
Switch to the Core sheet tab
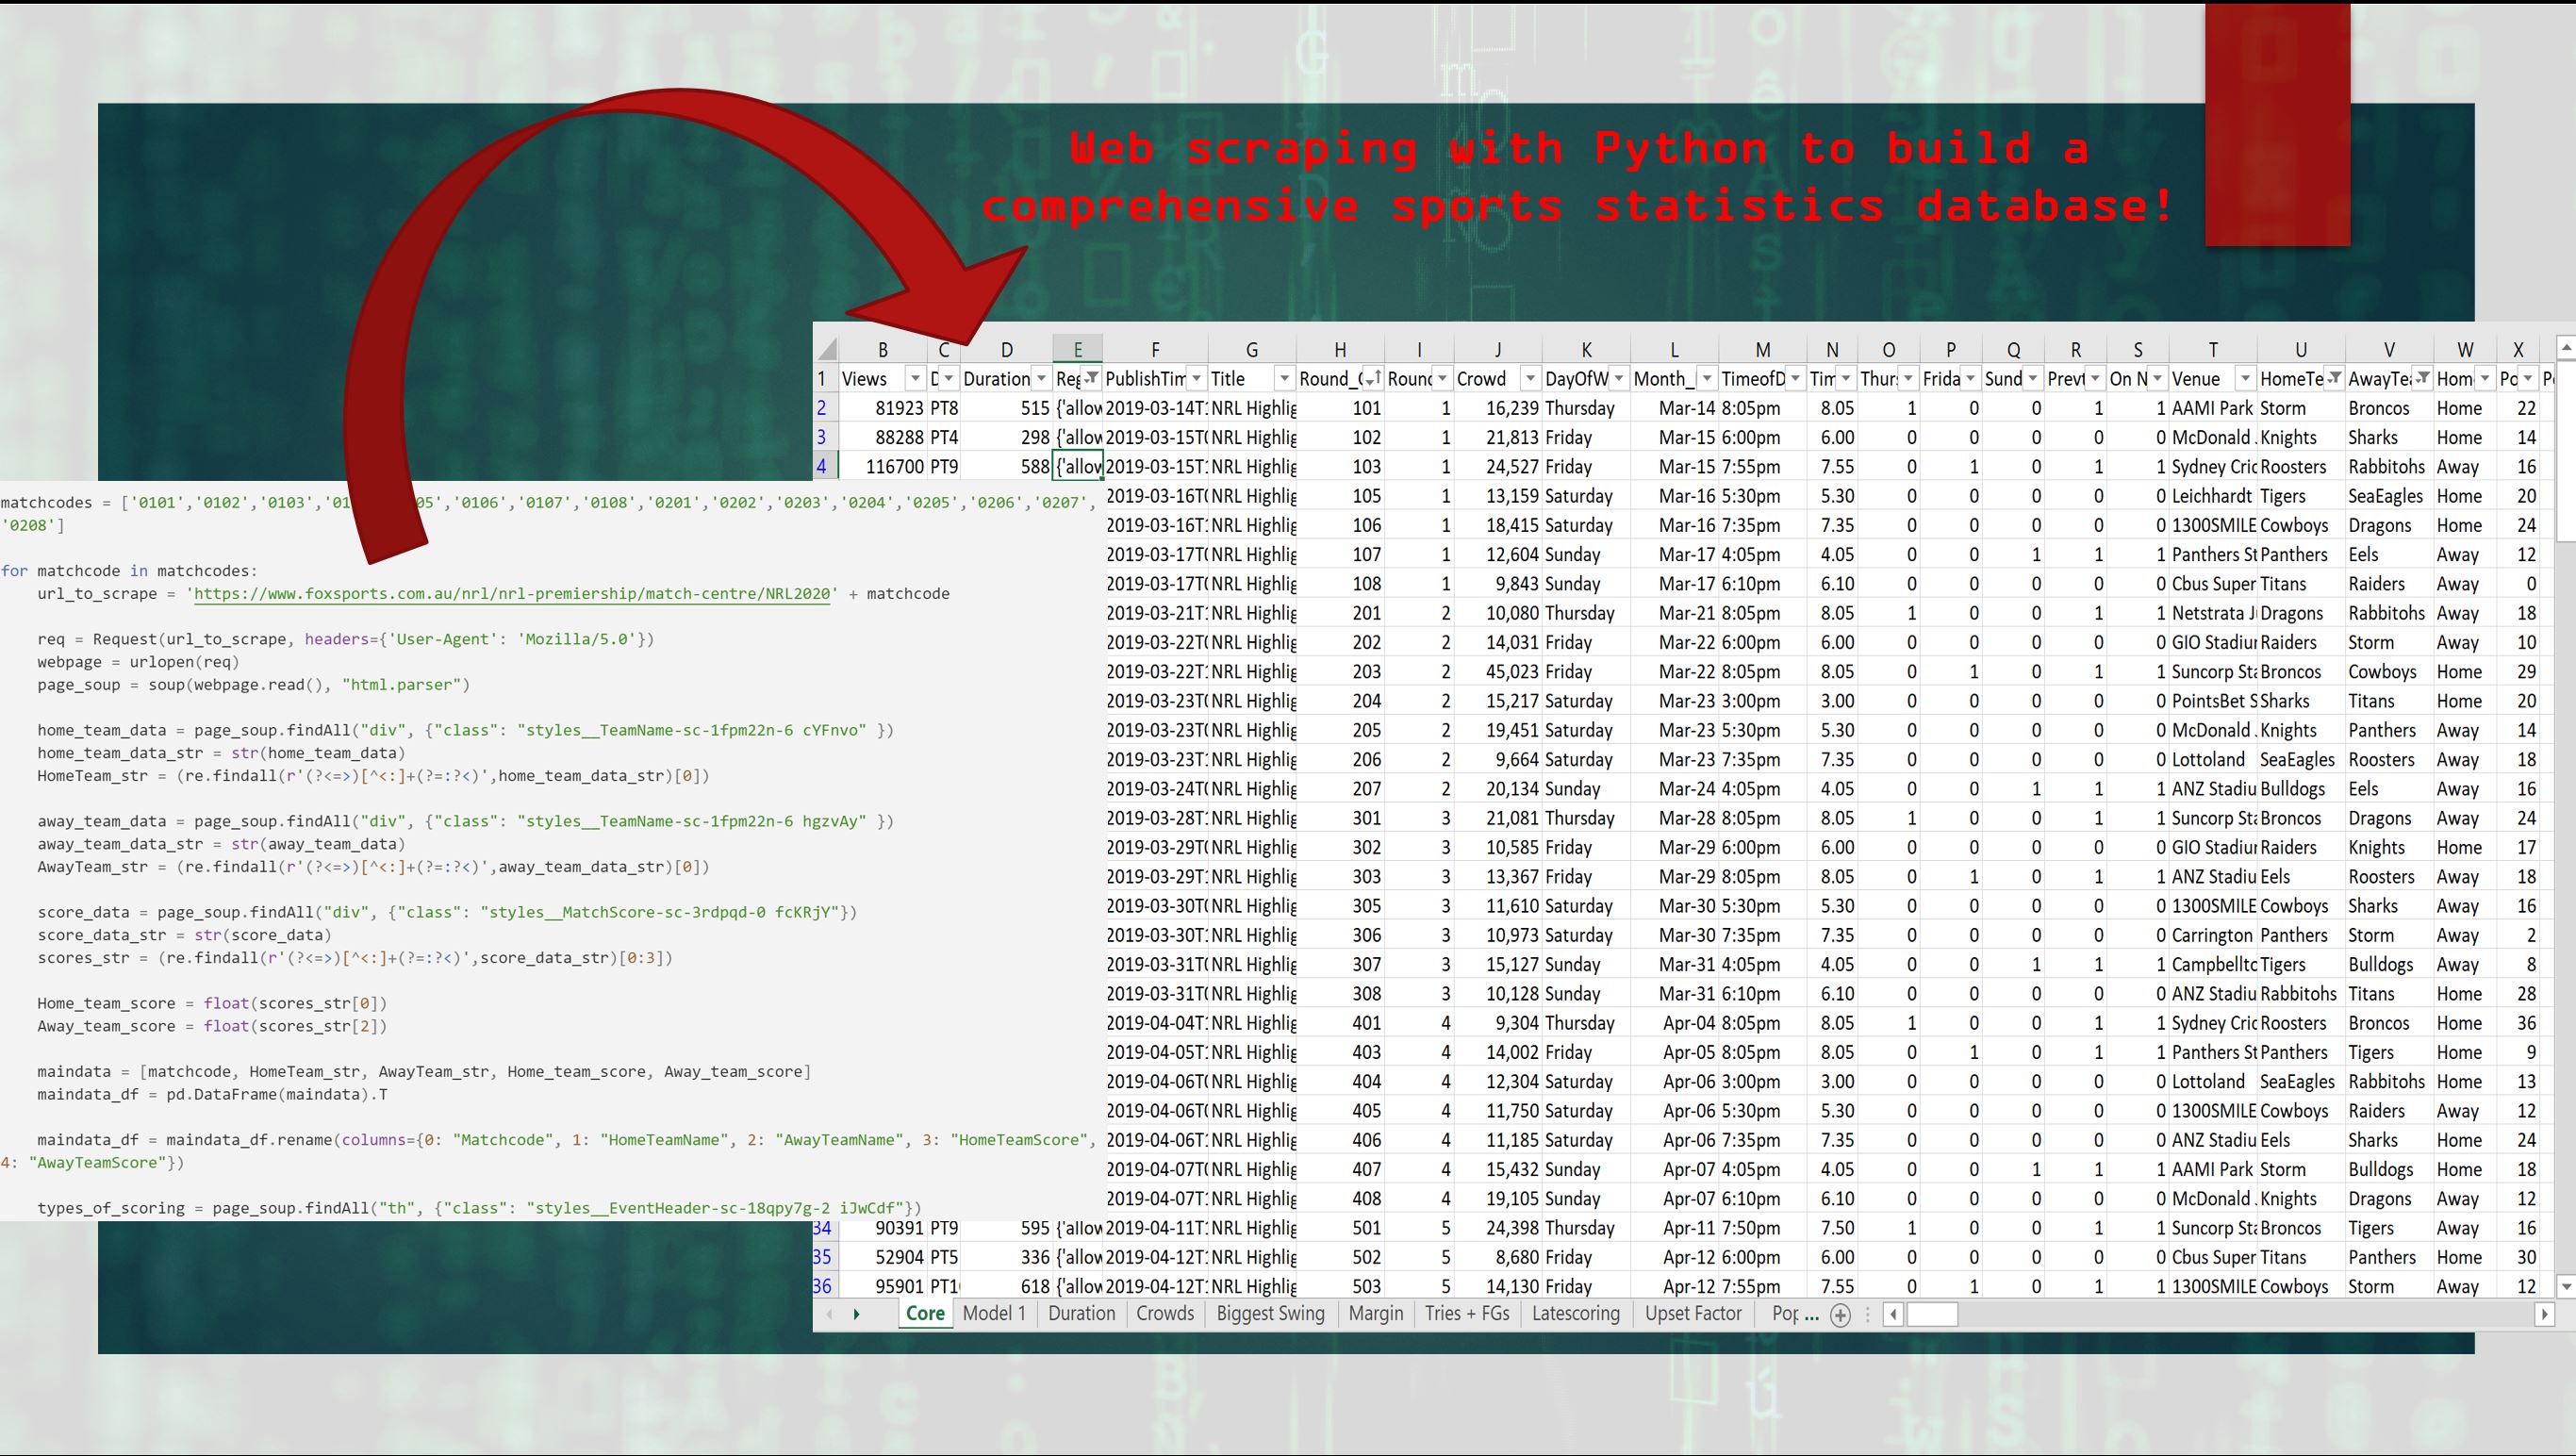925,1314
